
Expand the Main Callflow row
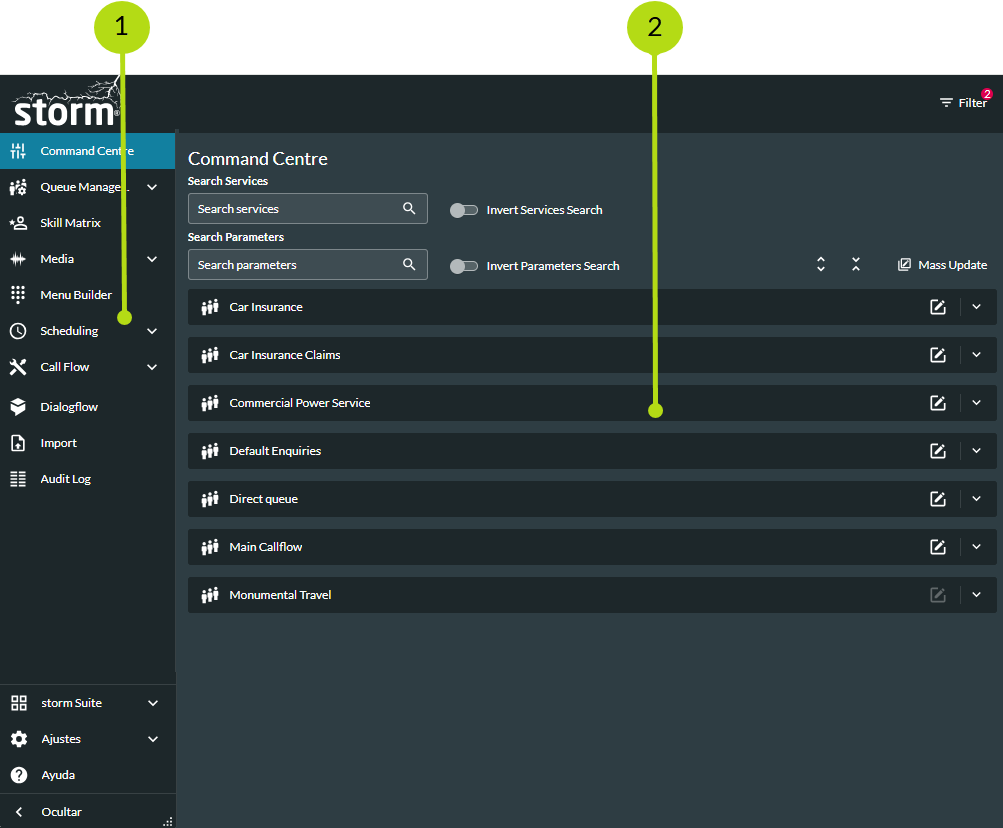(977, 546)
